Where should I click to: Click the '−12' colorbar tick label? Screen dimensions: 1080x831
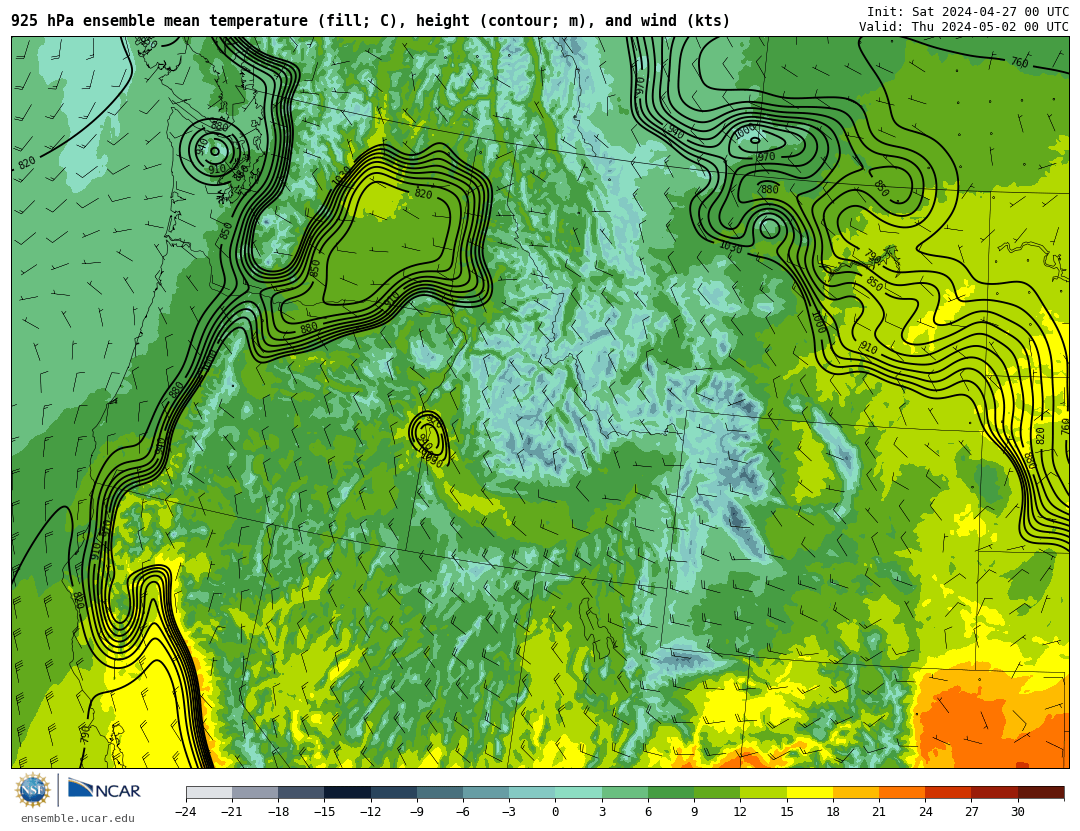point(371,812)
